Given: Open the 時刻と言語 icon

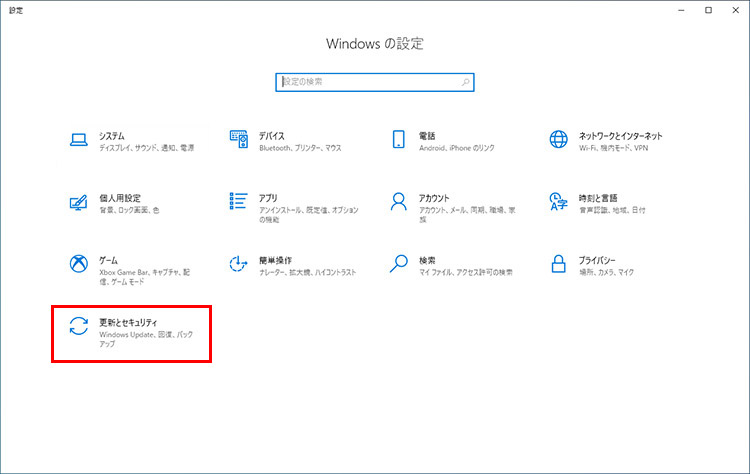Looking at the screenshot, I should pos(558,202).
